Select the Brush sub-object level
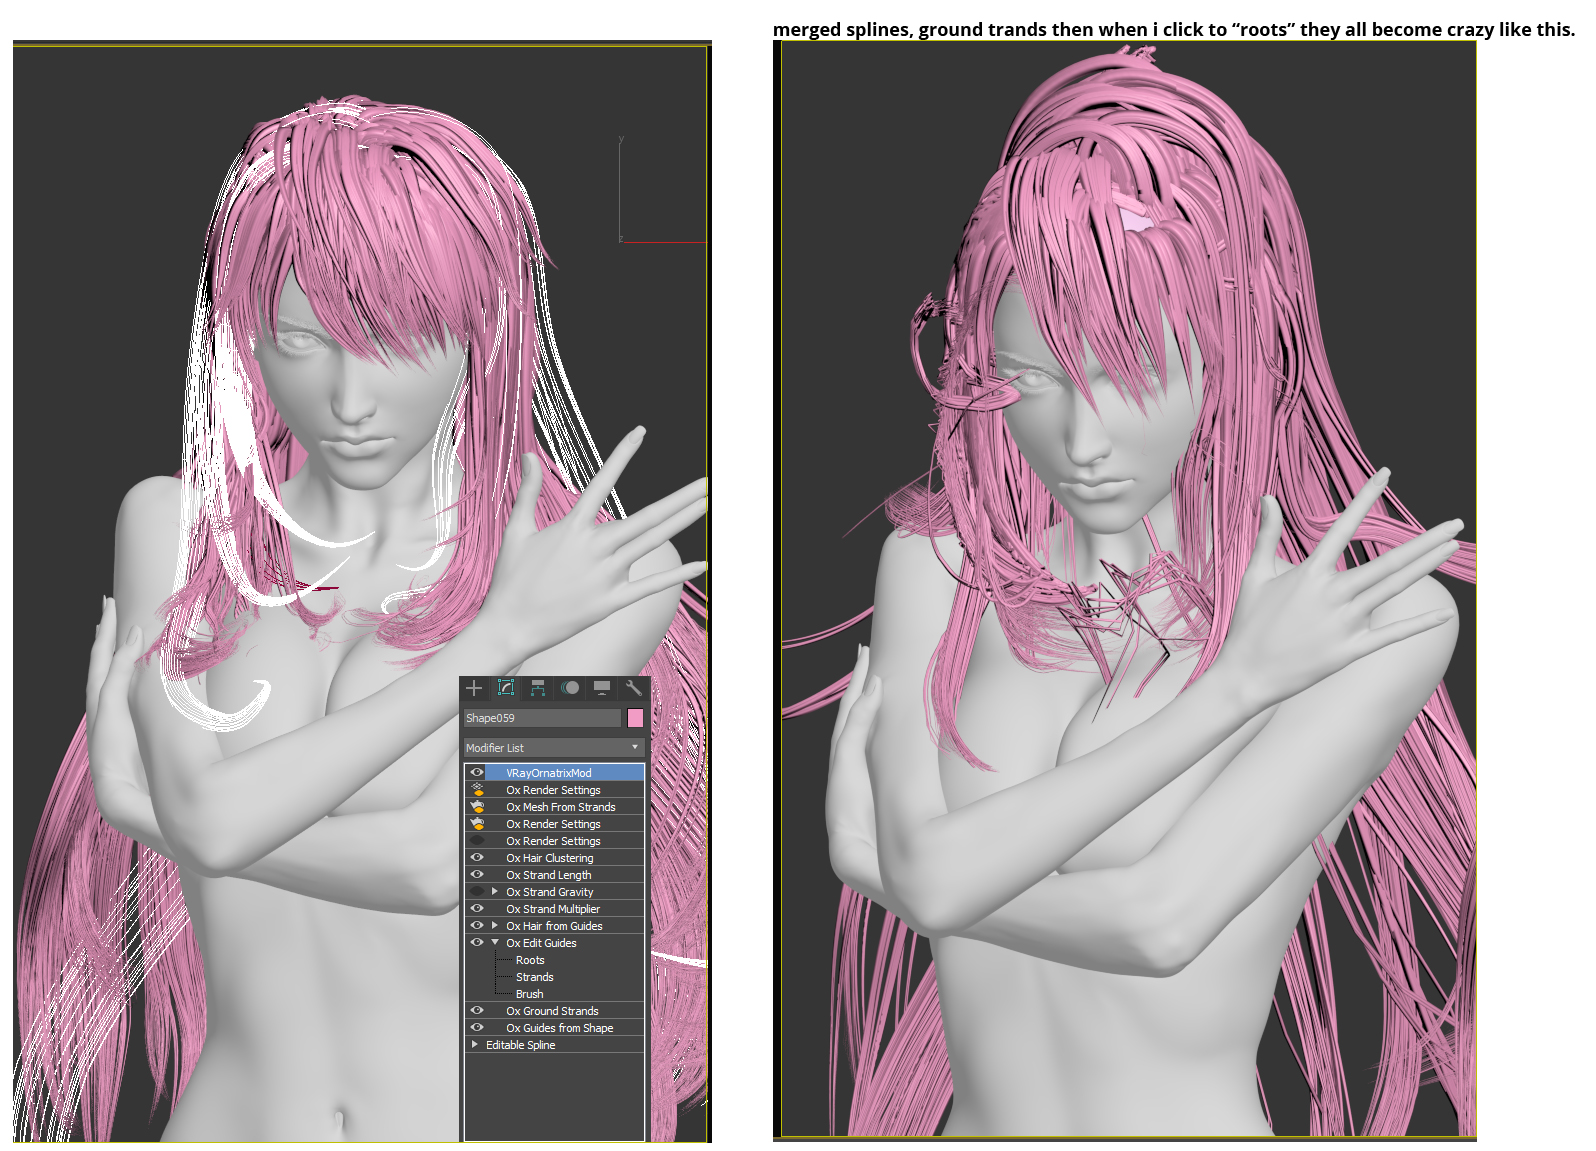This screenshot has width=1596, height=1151. click(x=529, y=994)
